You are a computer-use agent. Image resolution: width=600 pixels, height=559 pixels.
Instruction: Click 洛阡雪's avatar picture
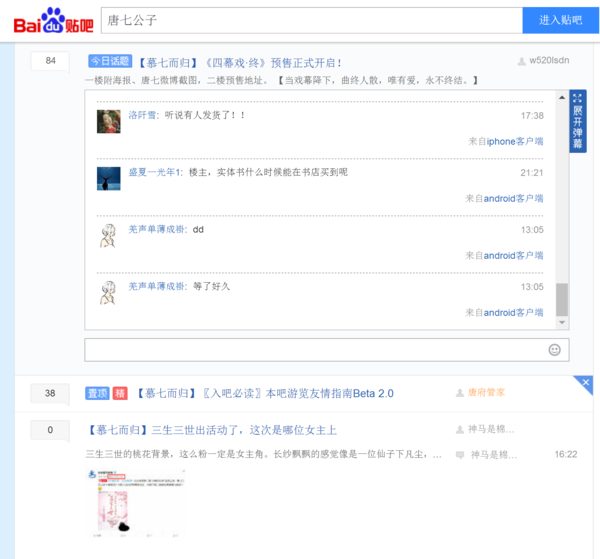click(x=109, y=121)
